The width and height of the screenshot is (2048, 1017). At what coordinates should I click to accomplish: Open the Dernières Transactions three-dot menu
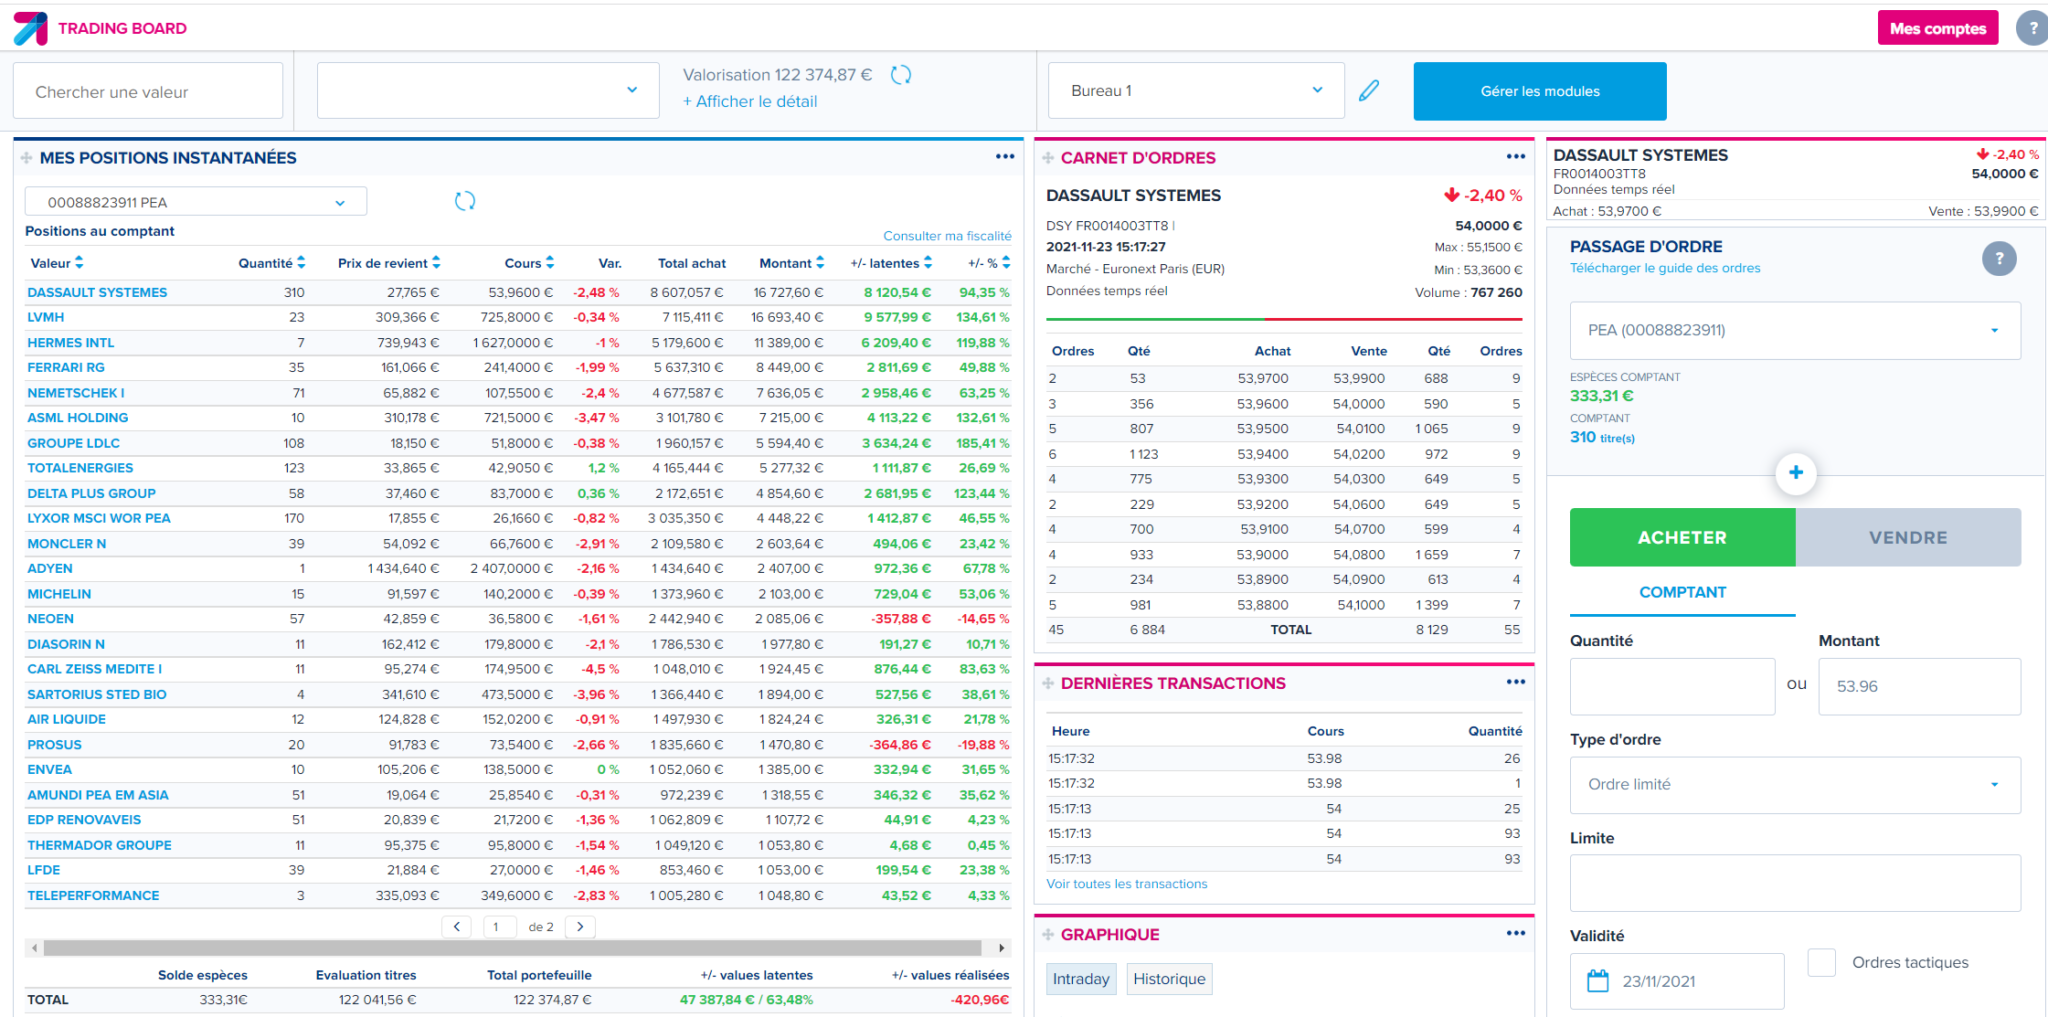[1515, 682]
